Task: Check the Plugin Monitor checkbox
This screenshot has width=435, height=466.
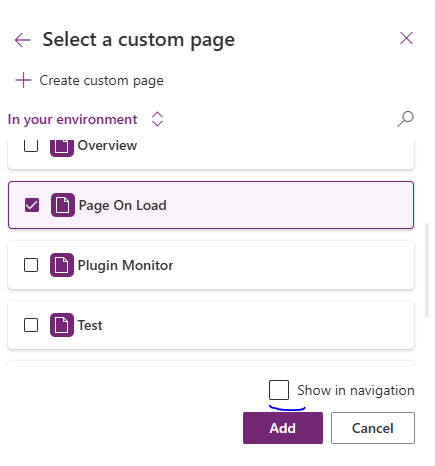Action: pos(31,265)
